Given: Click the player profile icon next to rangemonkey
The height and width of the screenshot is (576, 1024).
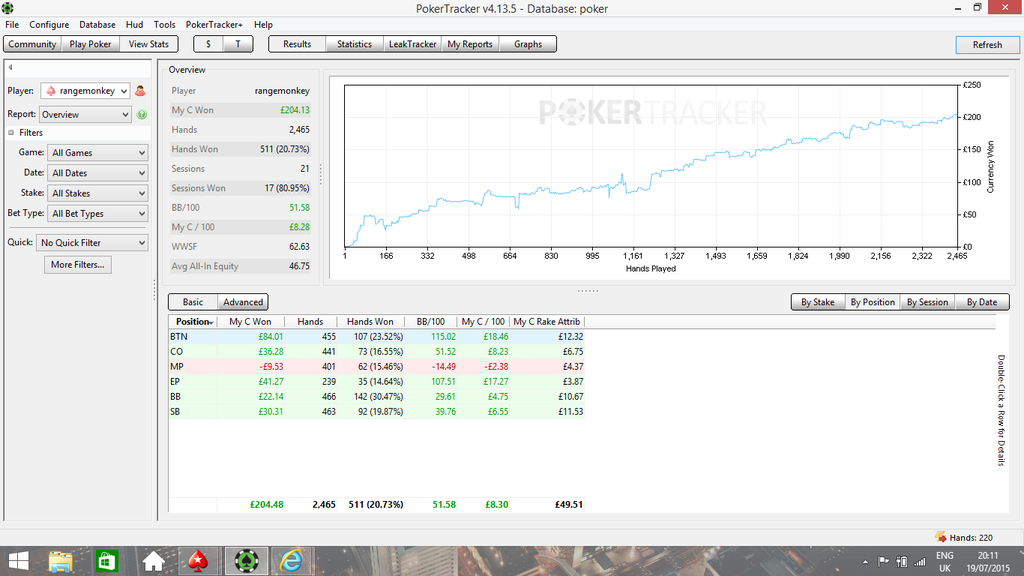Looking at the screenshot, I should 140,91.
